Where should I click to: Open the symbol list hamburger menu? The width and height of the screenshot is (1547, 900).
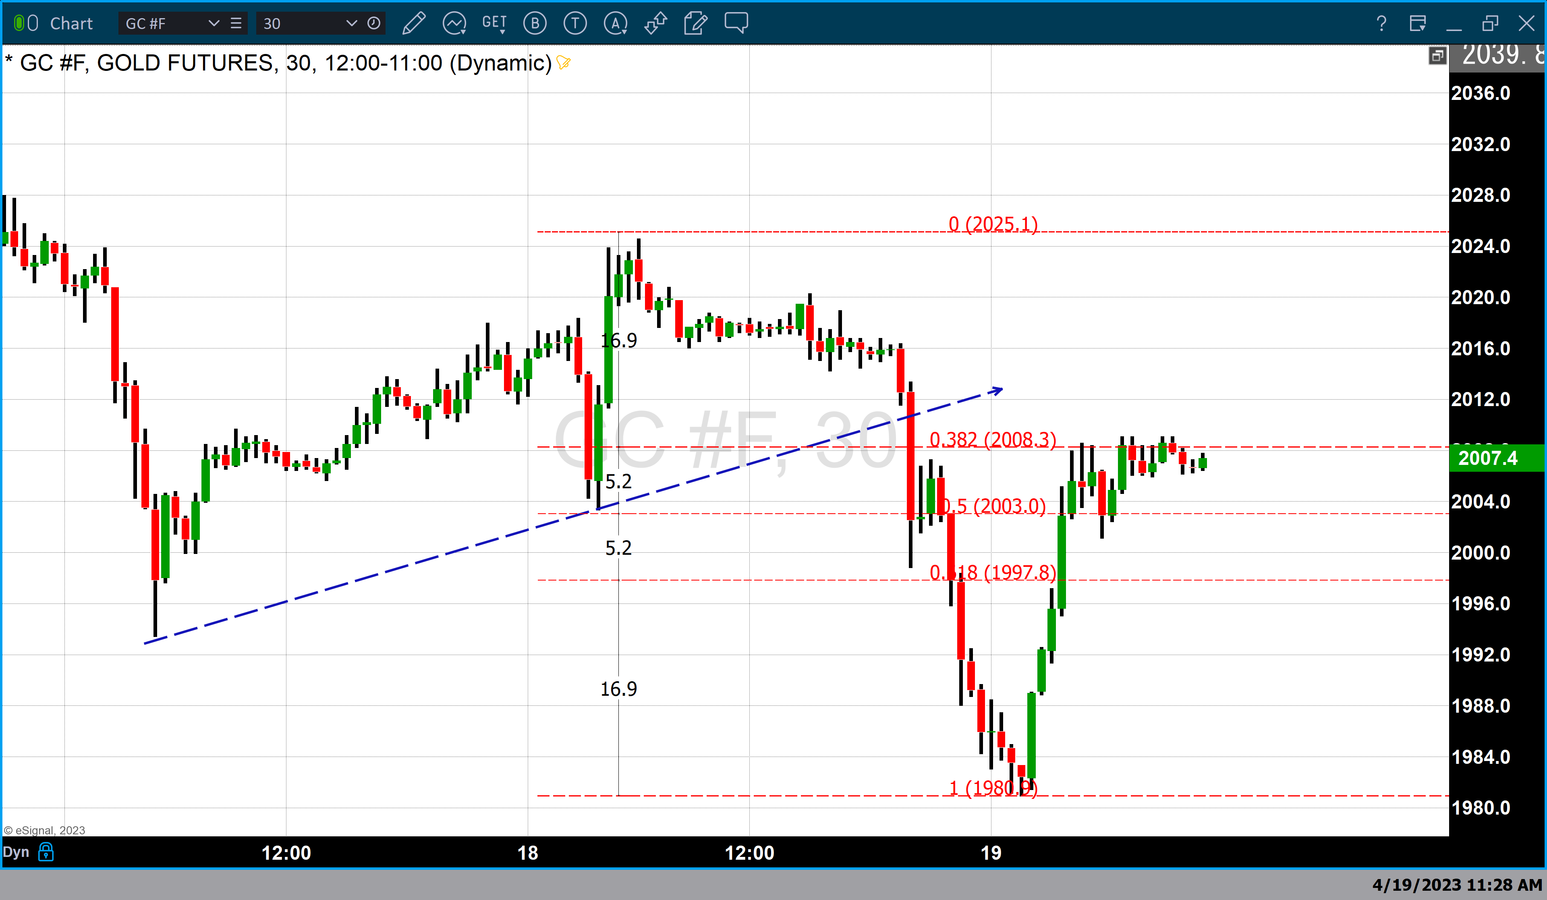tap(236, 23)
